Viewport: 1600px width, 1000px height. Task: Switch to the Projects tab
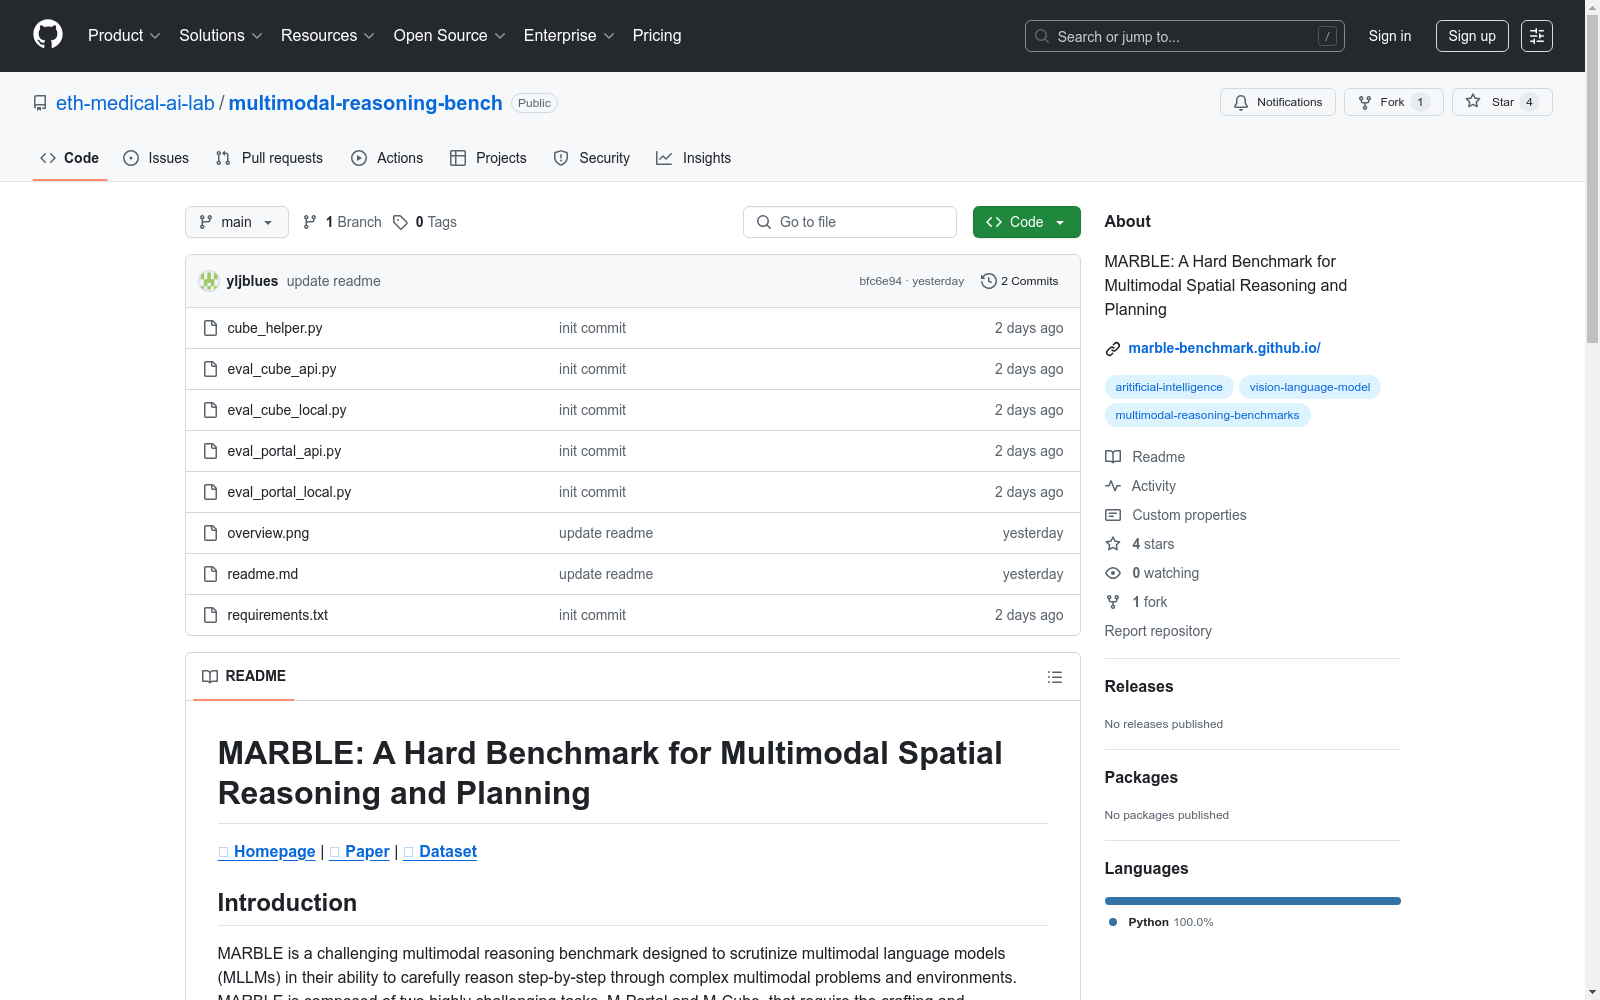pyautogui.click(x=488, y=158)
